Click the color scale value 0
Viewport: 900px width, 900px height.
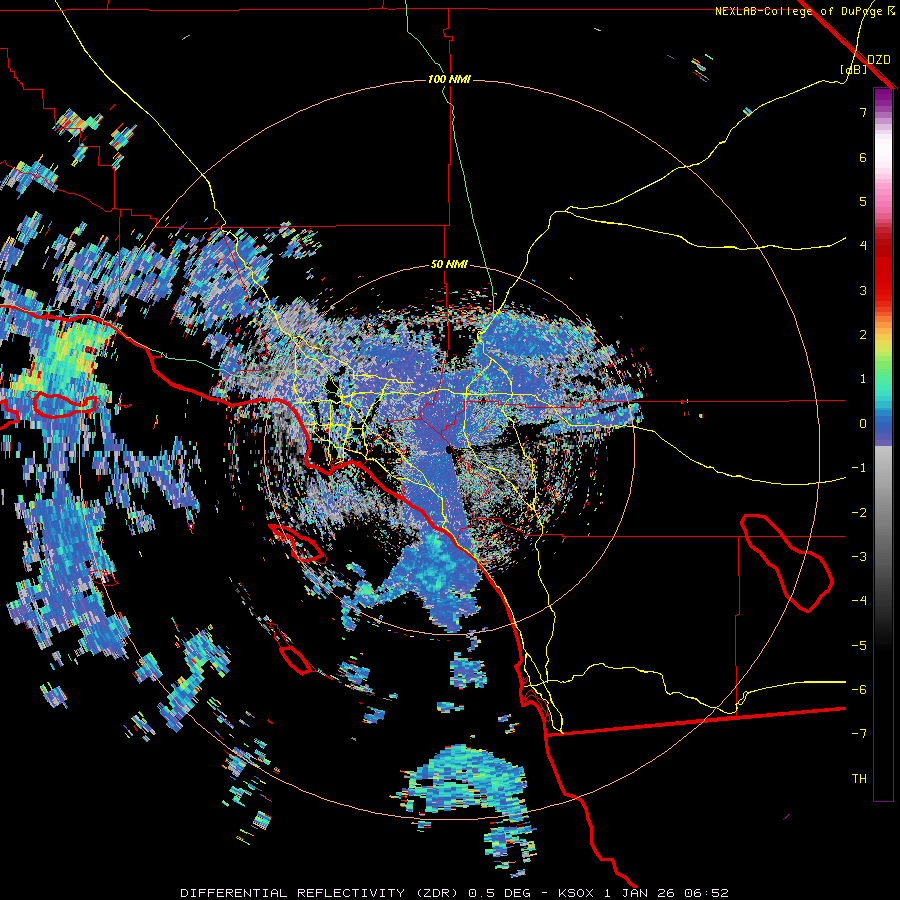(863, 424)
